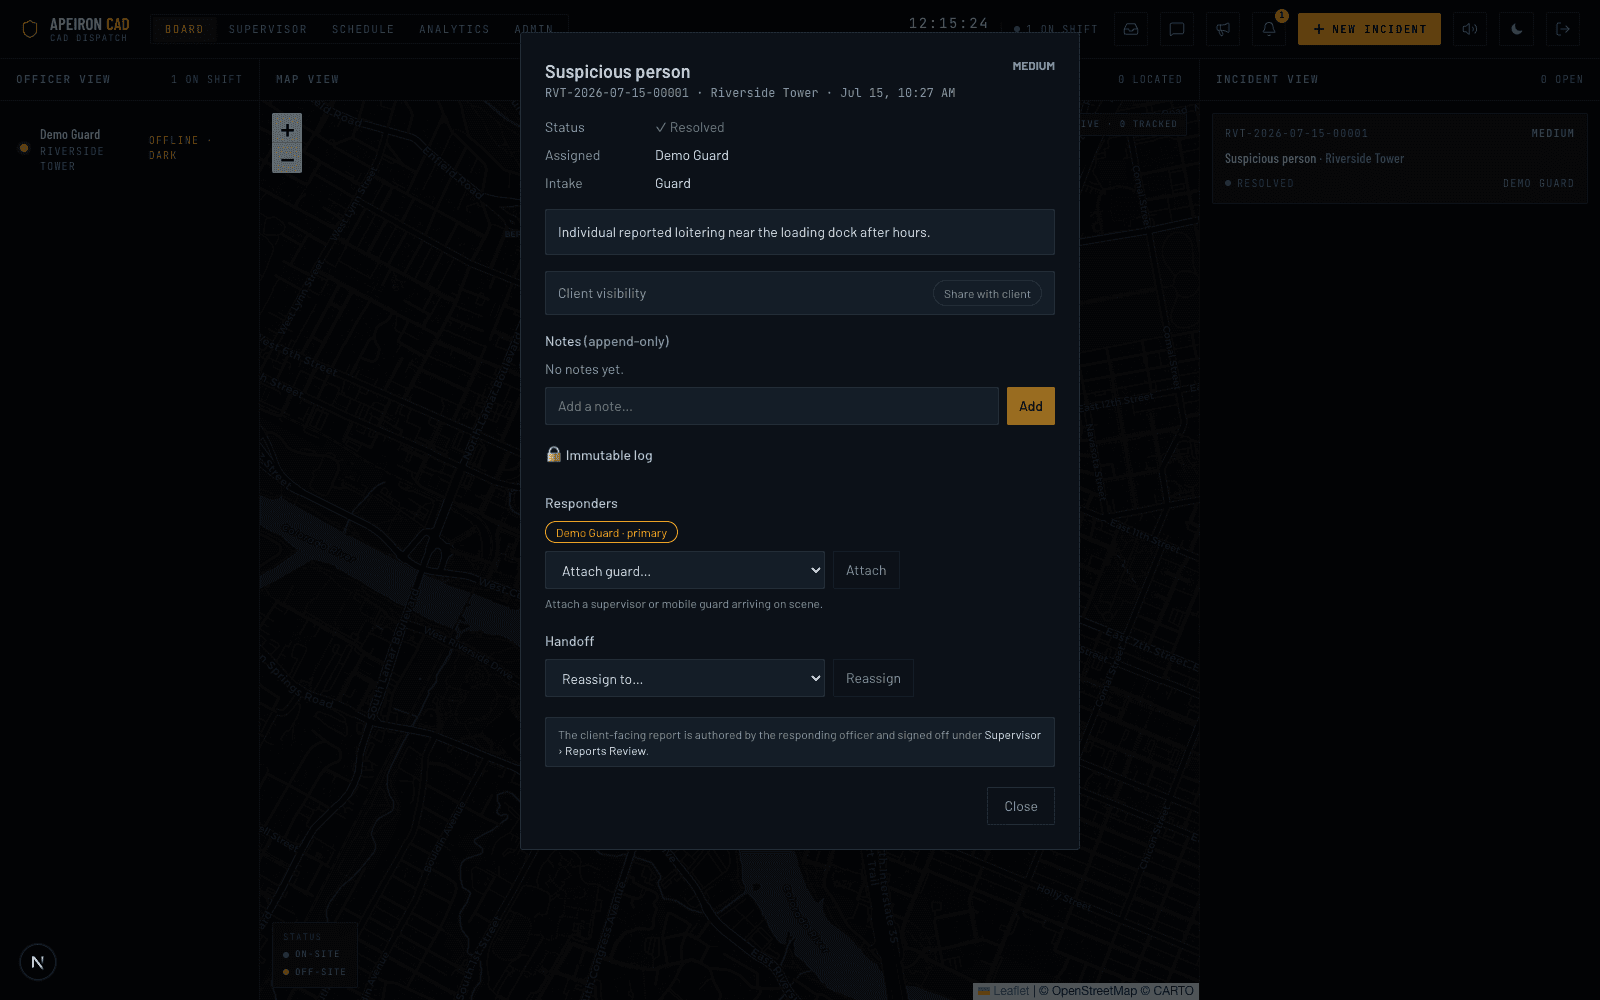Toggle the sound speaker icon
The width and height of the screenshot is (1600, 1000).
[x=1470, y=29]
